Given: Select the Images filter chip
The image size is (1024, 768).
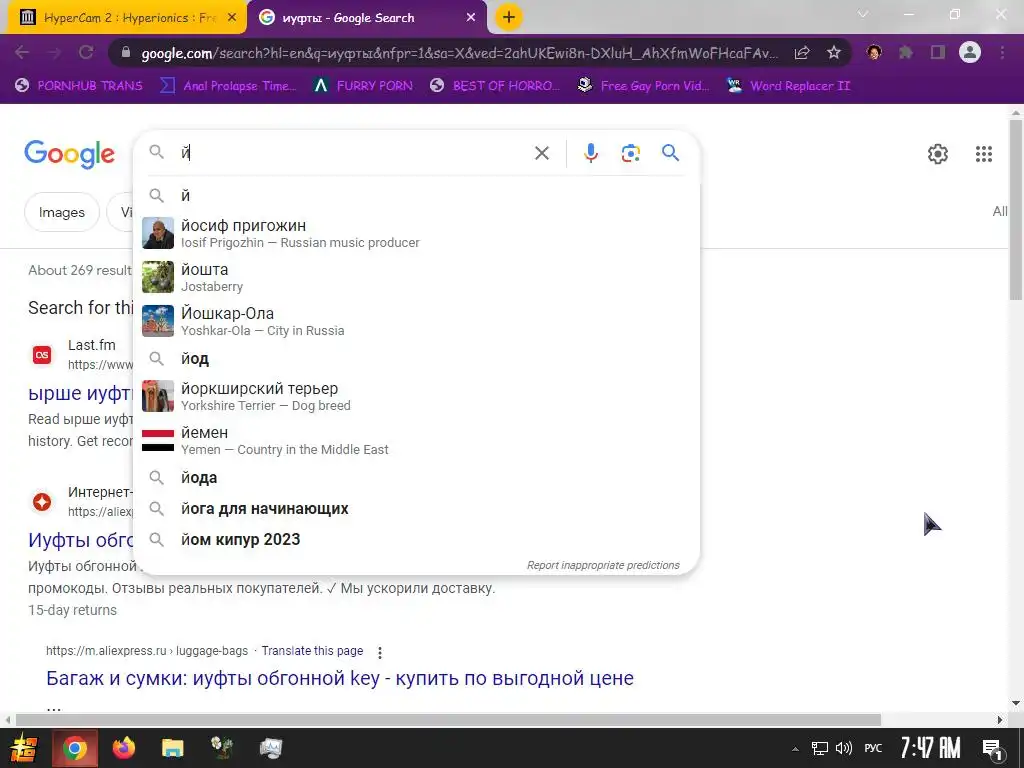Looking at the screenshot, I should (x=61, y=212).
